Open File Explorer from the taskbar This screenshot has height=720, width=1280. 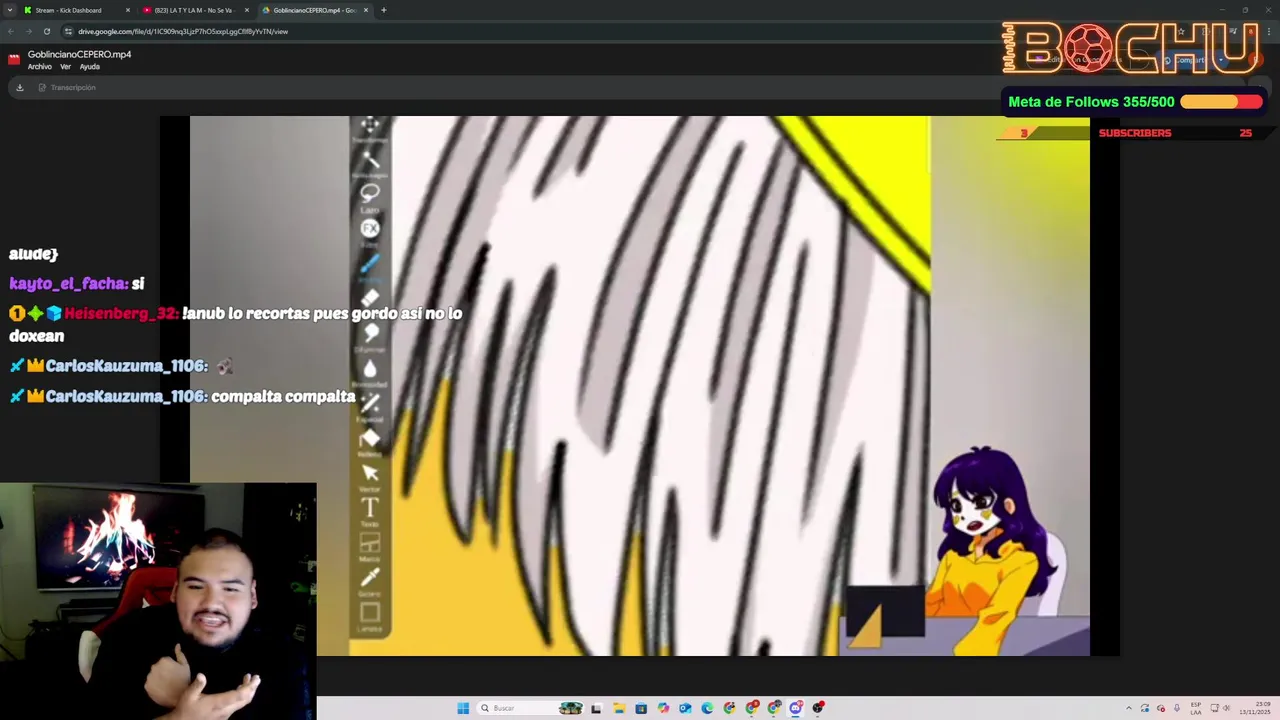tap(619, 708)
